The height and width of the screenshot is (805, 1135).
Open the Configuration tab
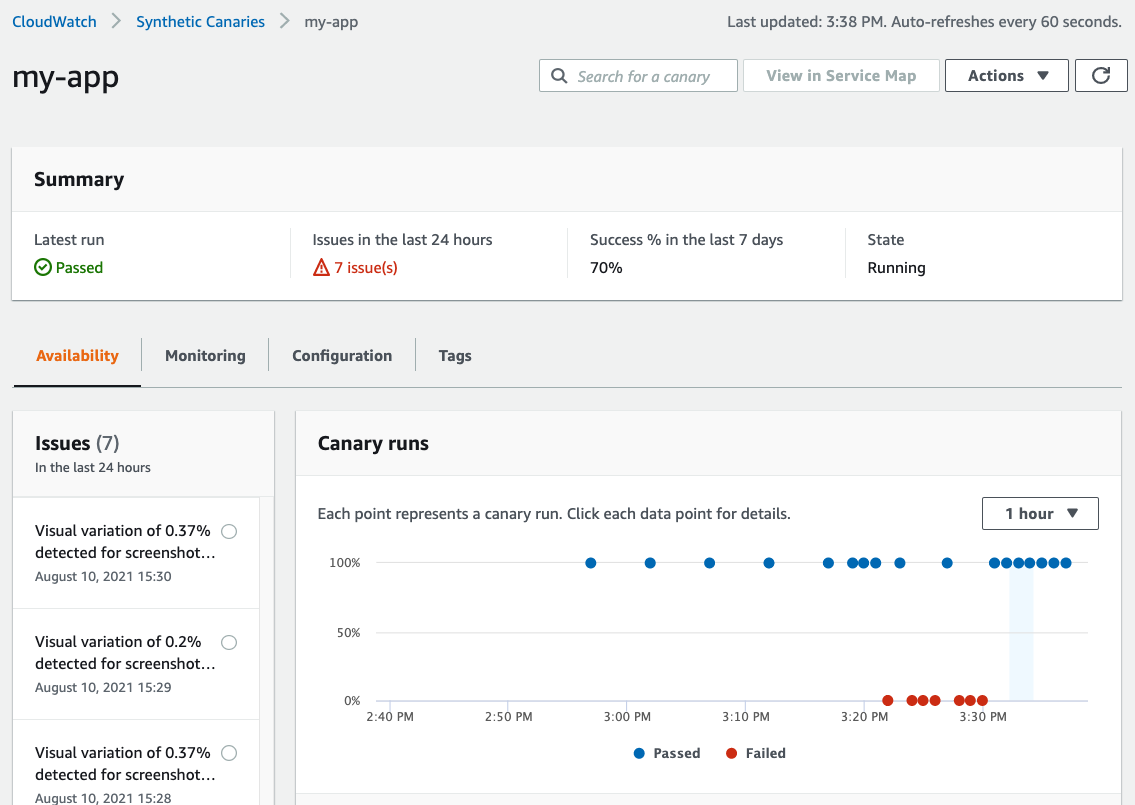coord(342,355)
